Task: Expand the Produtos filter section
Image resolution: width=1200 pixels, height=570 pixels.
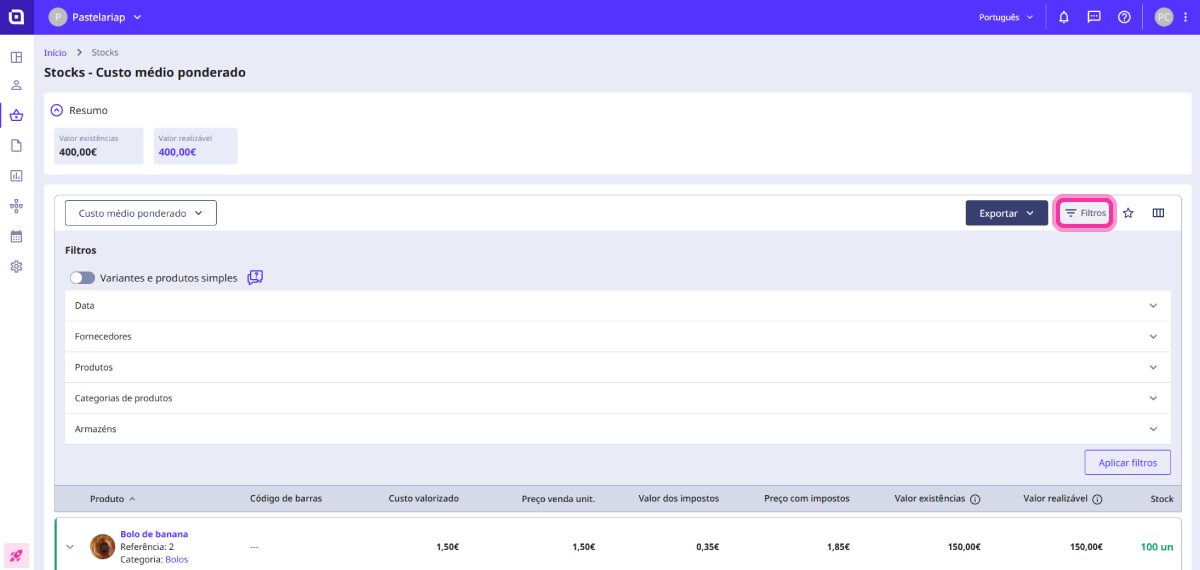Action: coord(617,367)
